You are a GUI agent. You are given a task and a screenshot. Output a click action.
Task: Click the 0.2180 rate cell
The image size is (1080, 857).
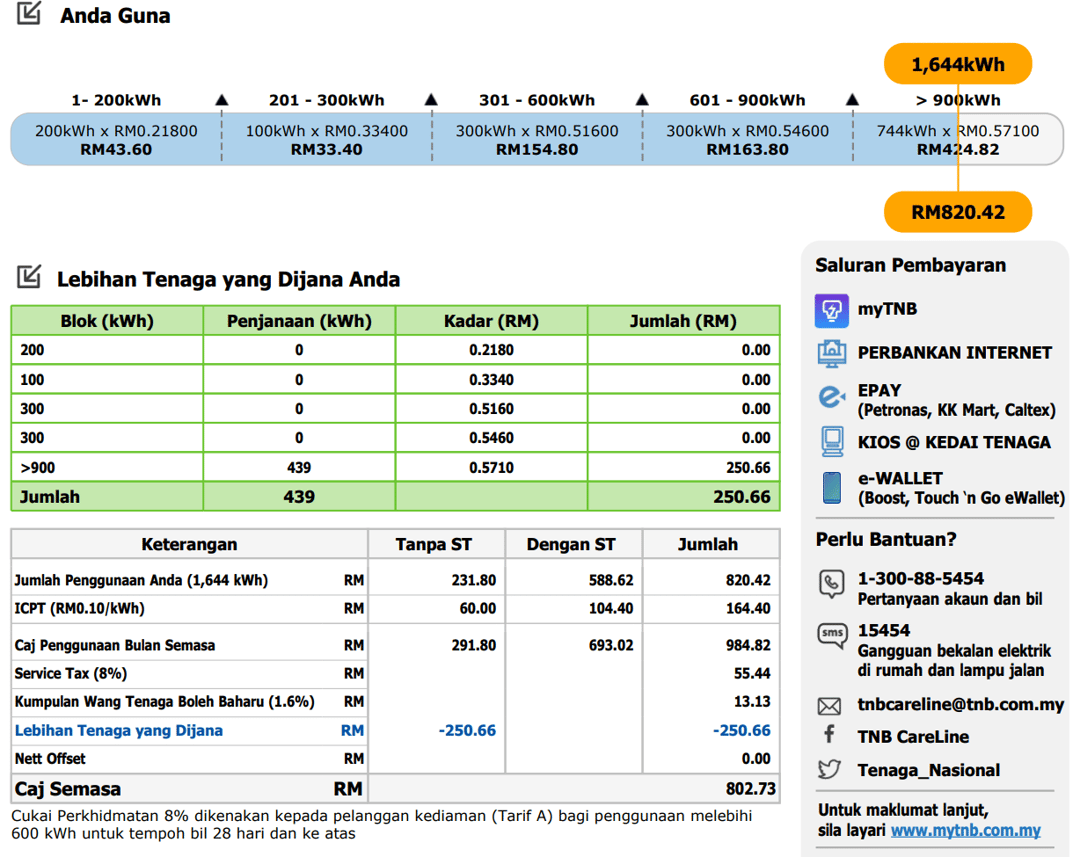tap(491, 350)
